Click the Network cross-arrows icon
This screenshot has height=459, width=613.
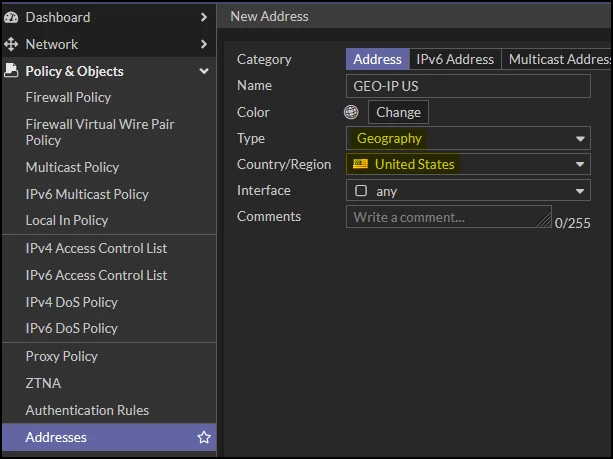point(11,44)
